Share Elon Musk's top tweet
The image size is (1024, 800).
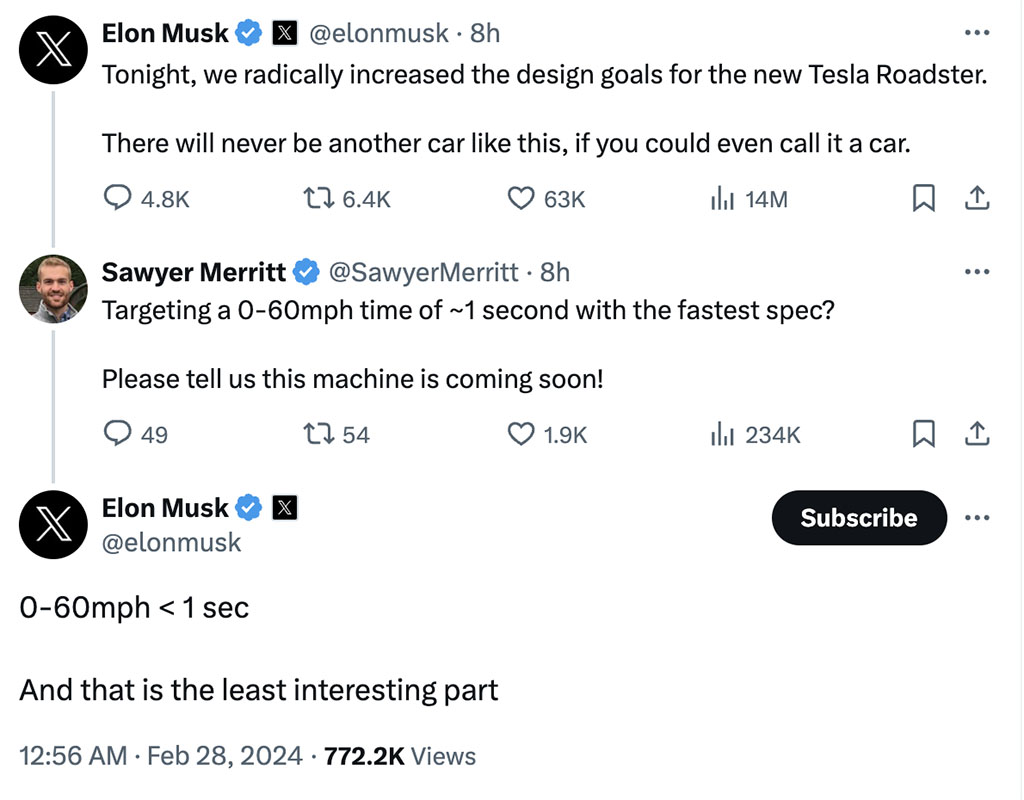pyautogui.click(x=976, y=199)
